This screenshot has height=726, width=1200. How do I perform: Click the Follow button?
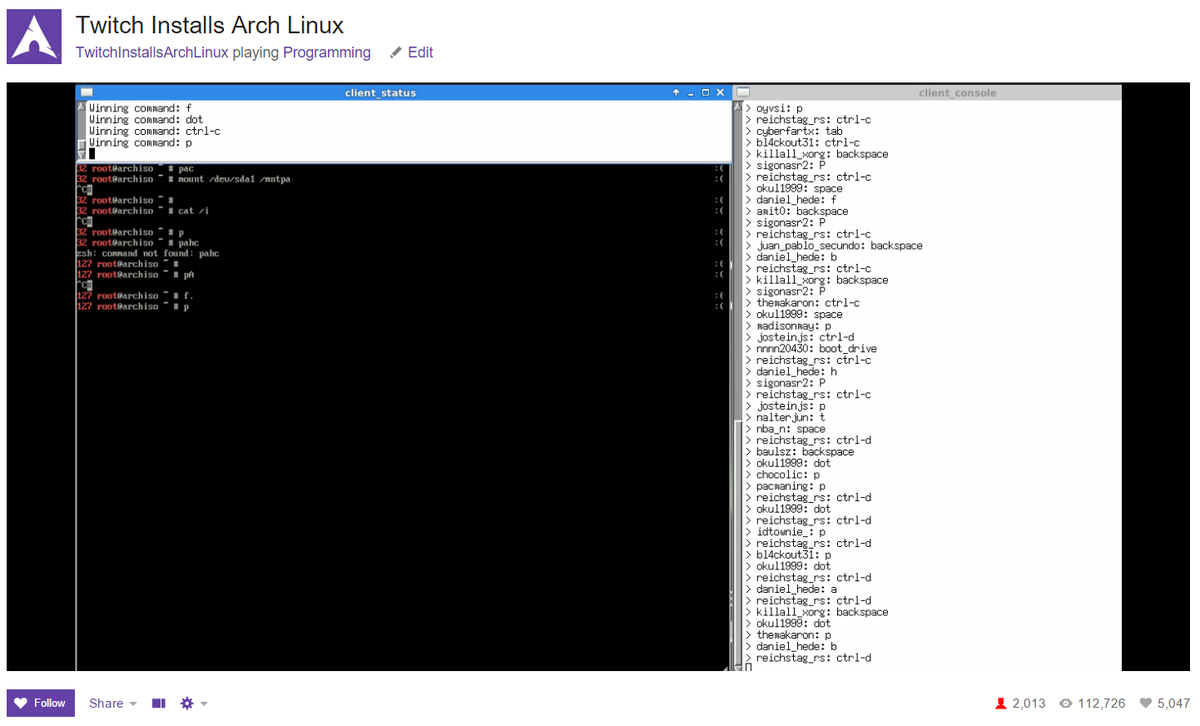pyautogui.click(x=40, y=703)
